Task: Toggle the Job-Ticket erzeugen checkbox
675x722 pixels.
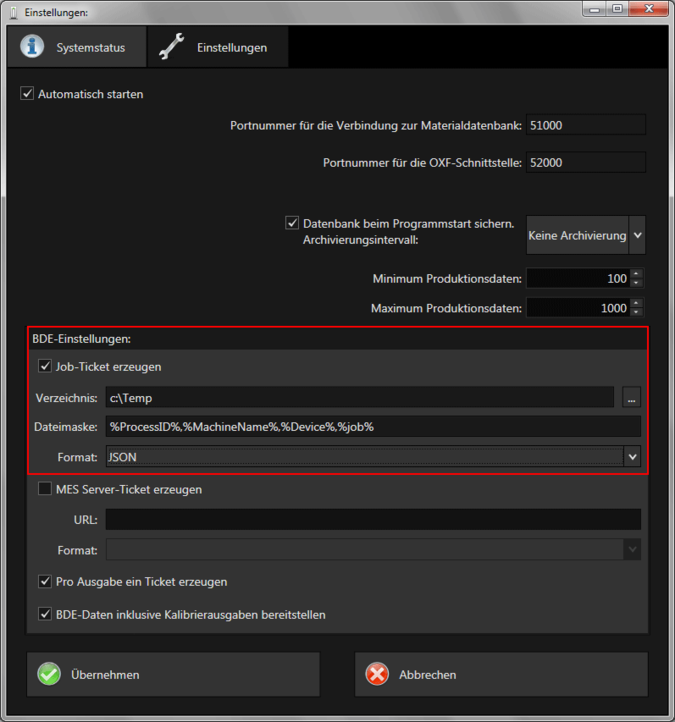Action: tap(45, 367)
